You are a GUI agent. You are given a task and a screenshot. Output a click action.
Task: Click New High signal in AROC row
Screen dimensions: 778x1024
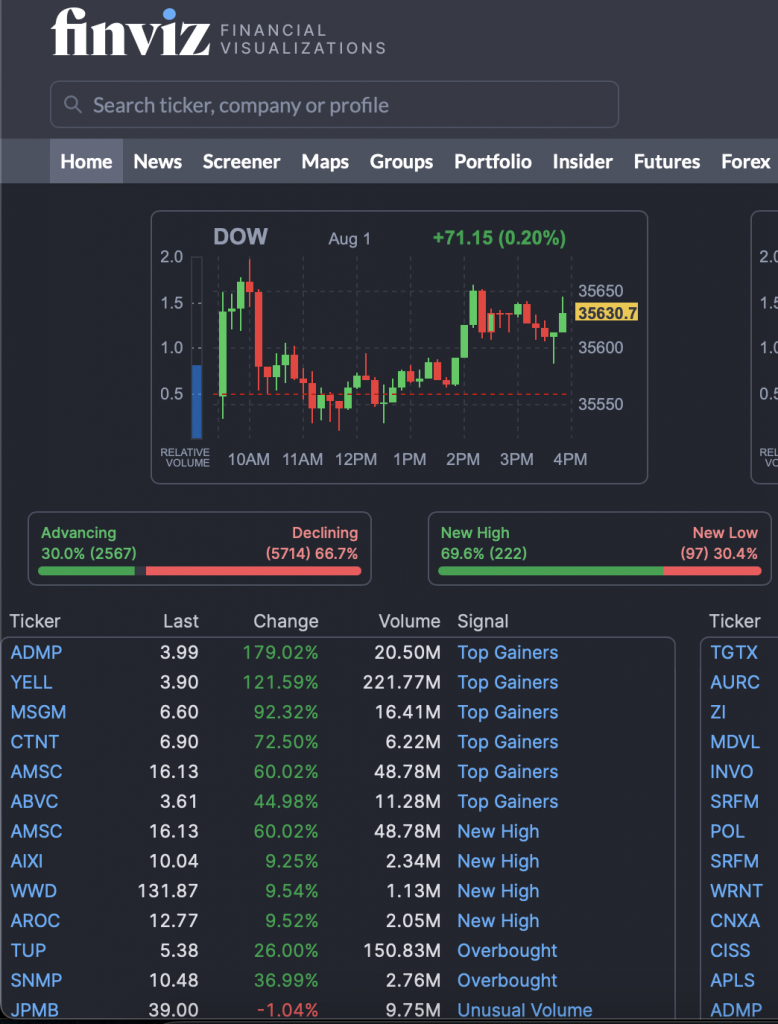coord(498,921)
